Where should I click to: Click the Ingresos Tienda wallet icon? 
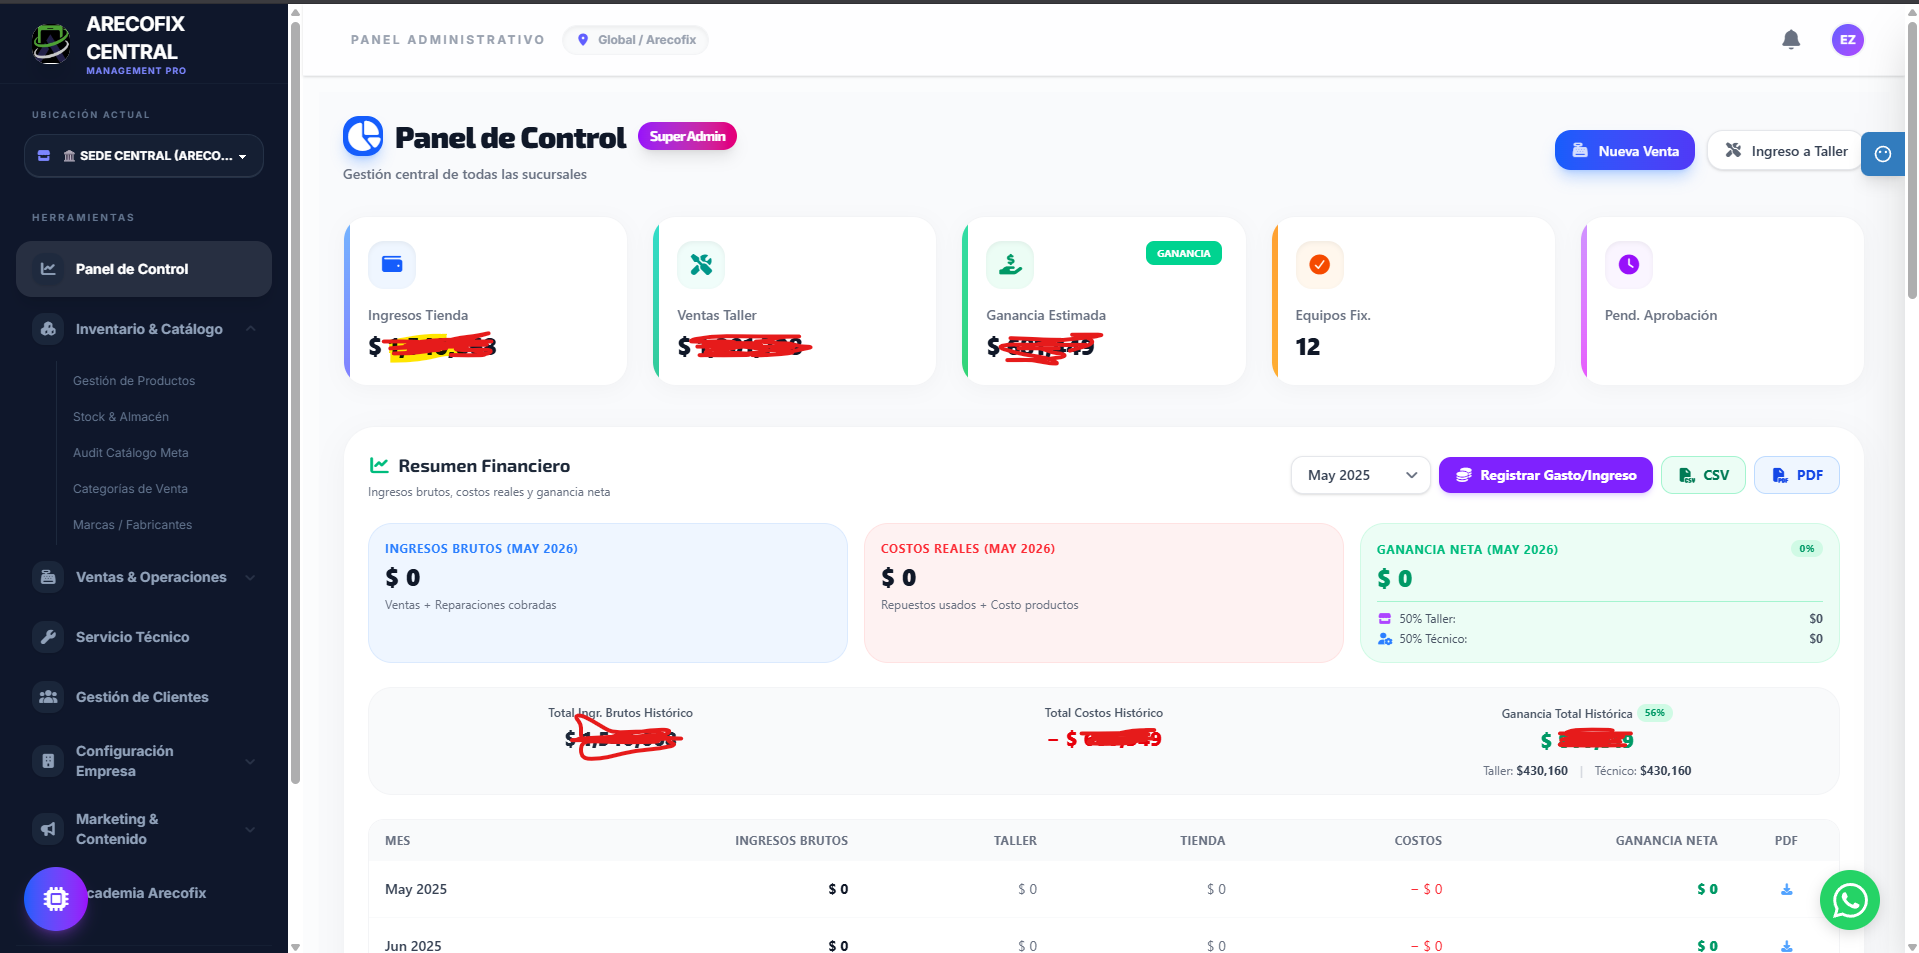(x=392, y=265)
